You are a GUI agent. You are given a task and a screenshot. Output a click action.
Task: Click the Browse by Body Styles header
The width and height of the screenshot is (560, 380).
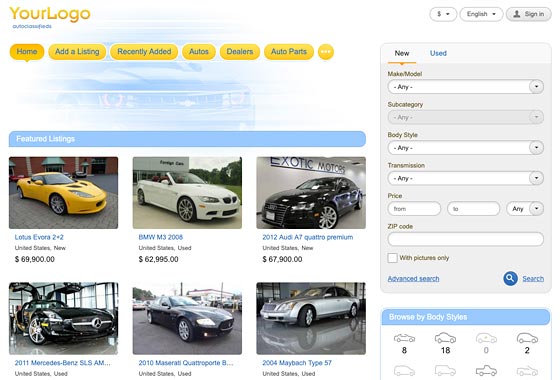point(466,317)
